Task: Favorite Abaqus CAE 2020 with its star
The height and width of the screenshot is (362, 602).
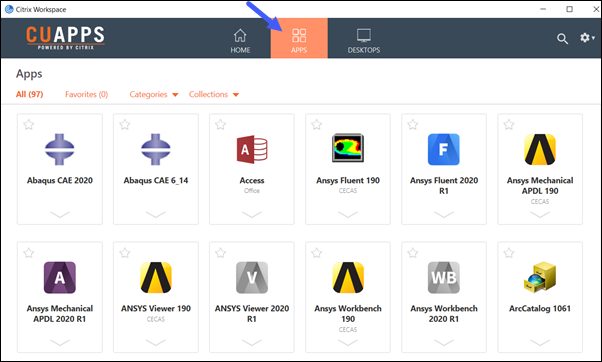Action: tap(28, 124)
